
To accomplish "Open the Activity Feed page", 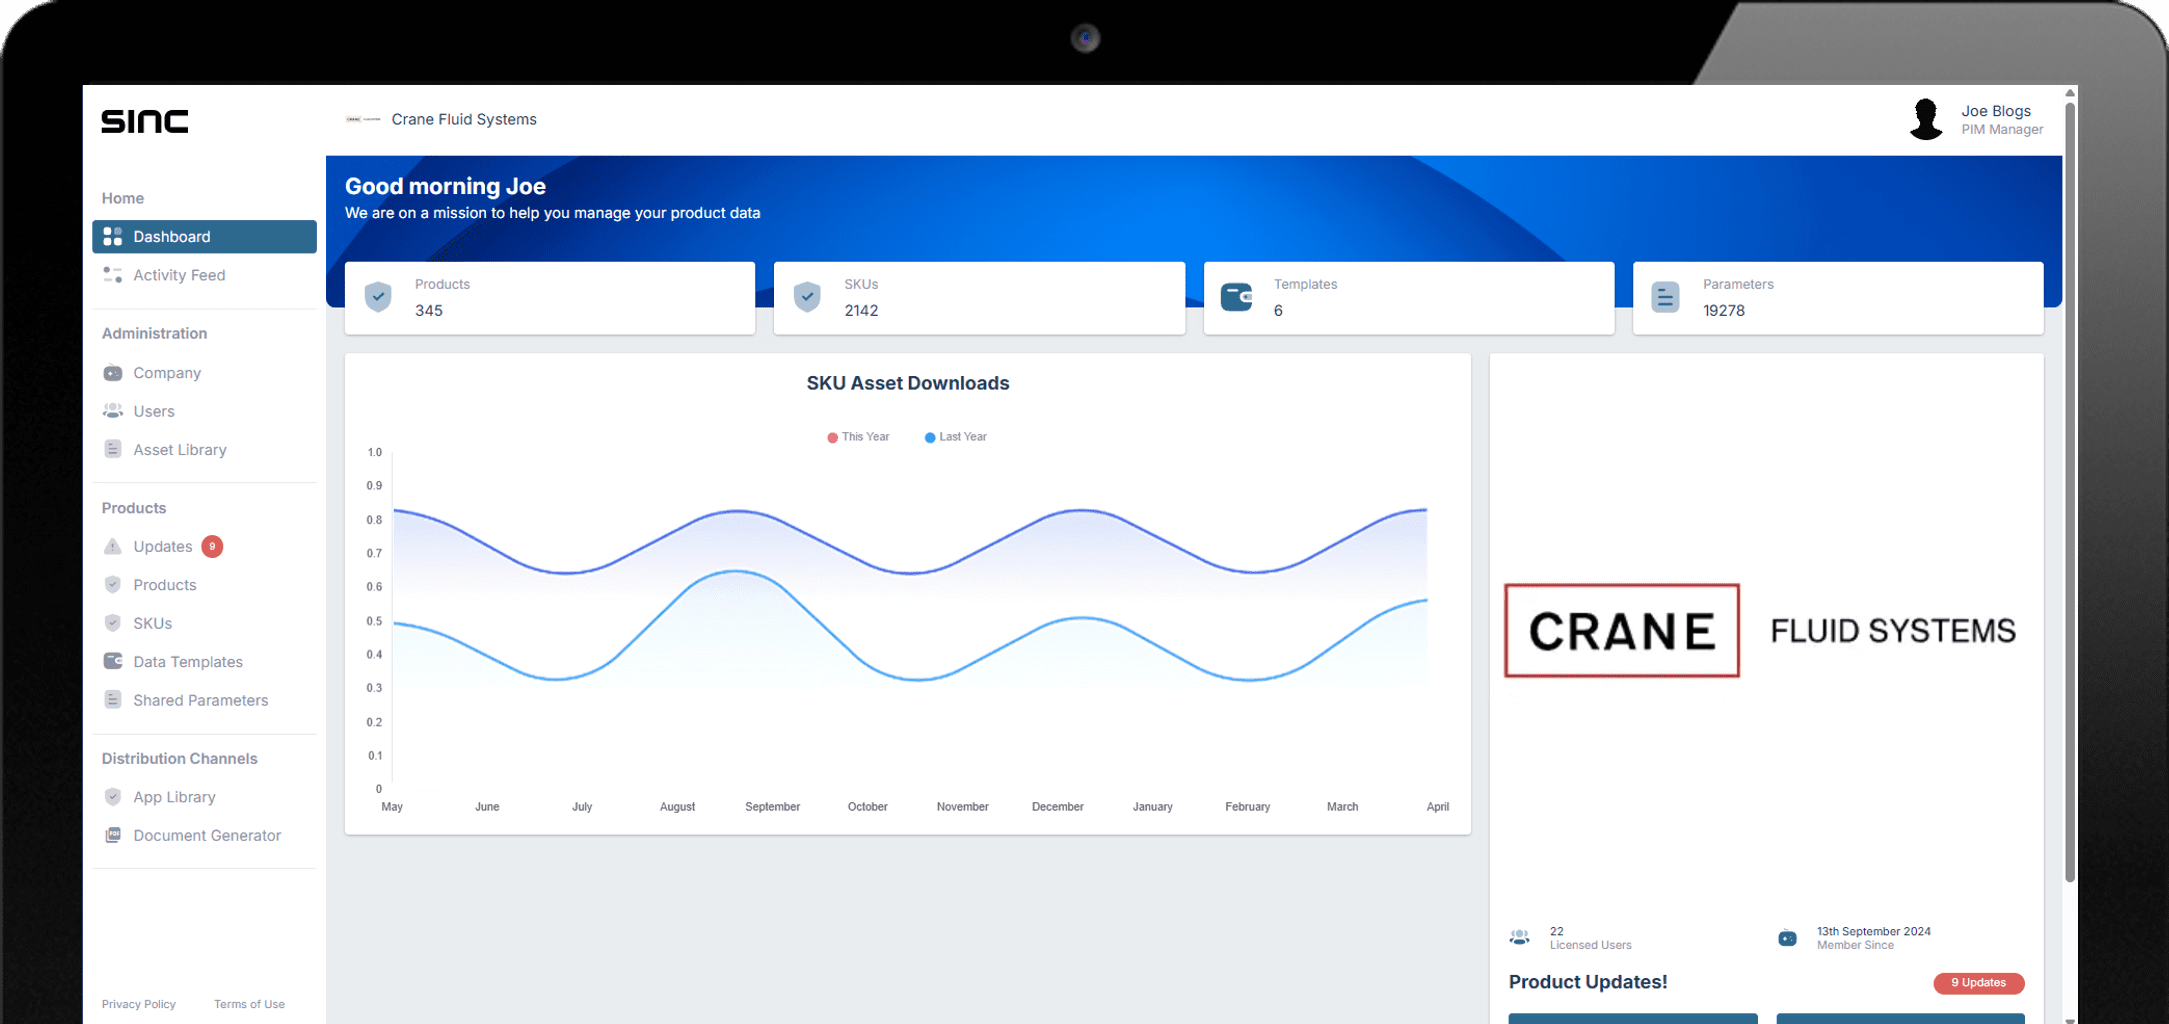I will click(x=179, y=275).
